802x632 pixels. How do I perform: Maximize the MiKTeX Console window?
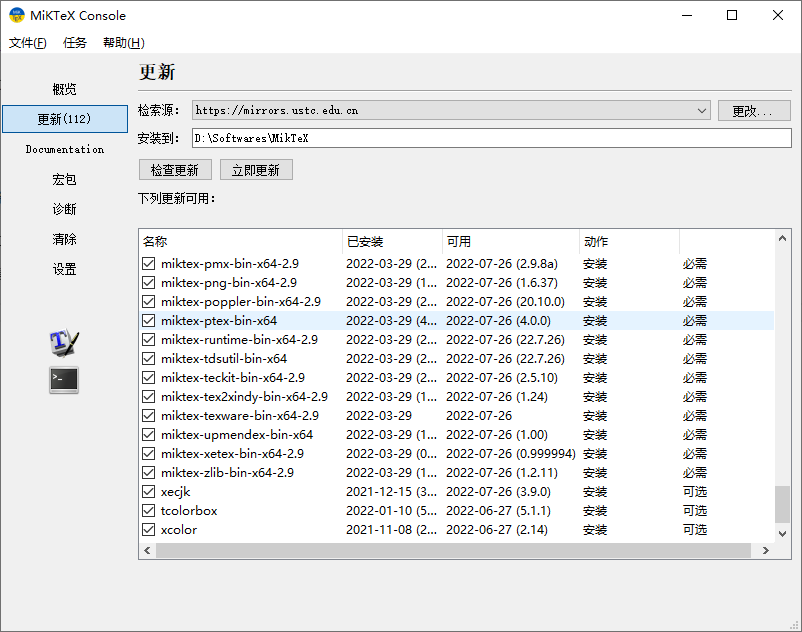click(x=732, y=15)
